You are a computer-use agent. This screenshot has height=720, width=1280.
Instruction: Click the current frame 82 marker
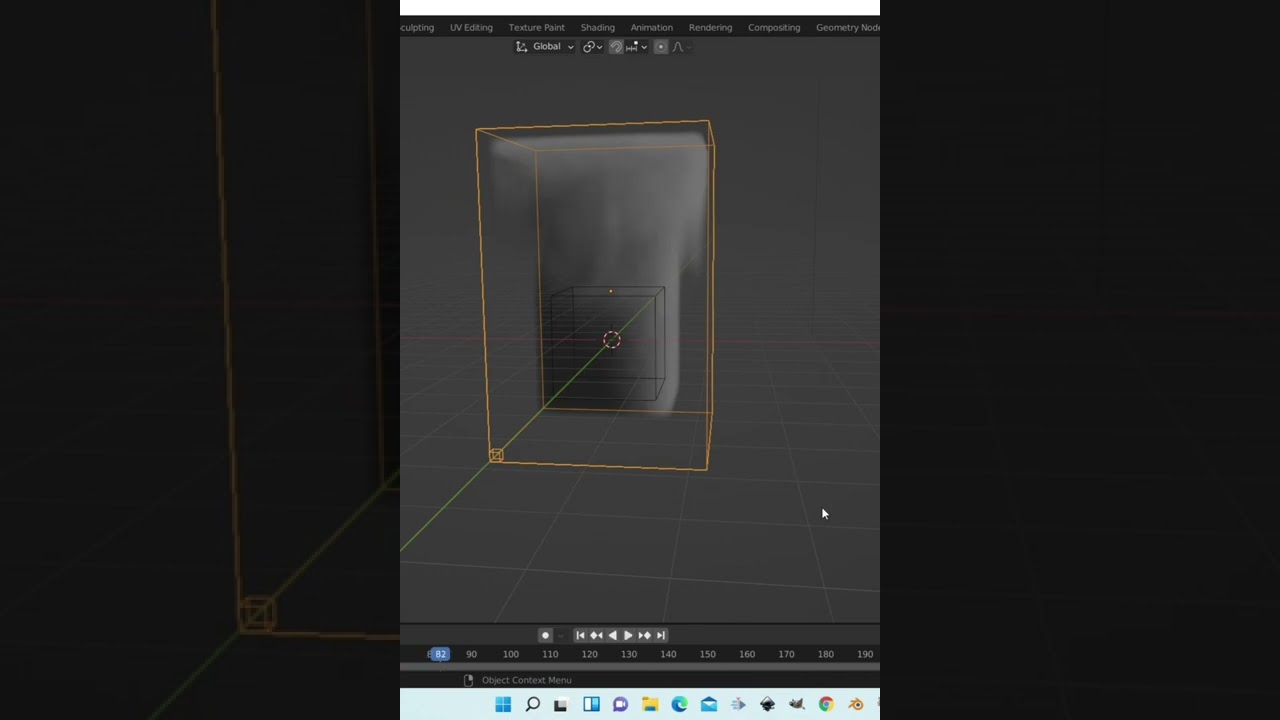440,654
